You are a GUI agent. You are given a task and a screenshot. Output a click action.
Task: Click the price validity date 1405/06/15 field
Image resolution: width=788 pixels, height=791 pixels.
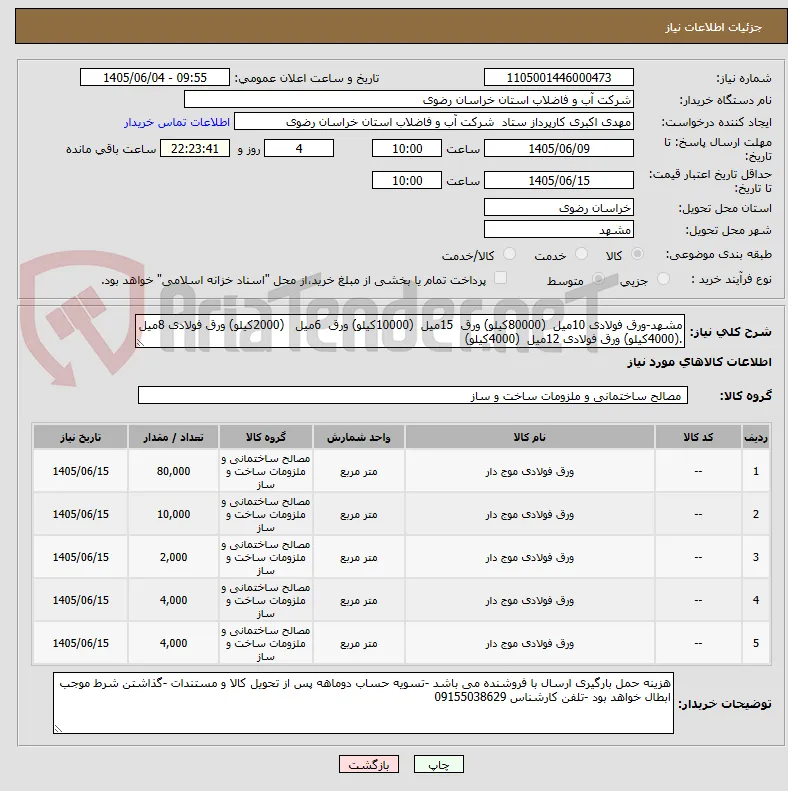tap(558, 180)
